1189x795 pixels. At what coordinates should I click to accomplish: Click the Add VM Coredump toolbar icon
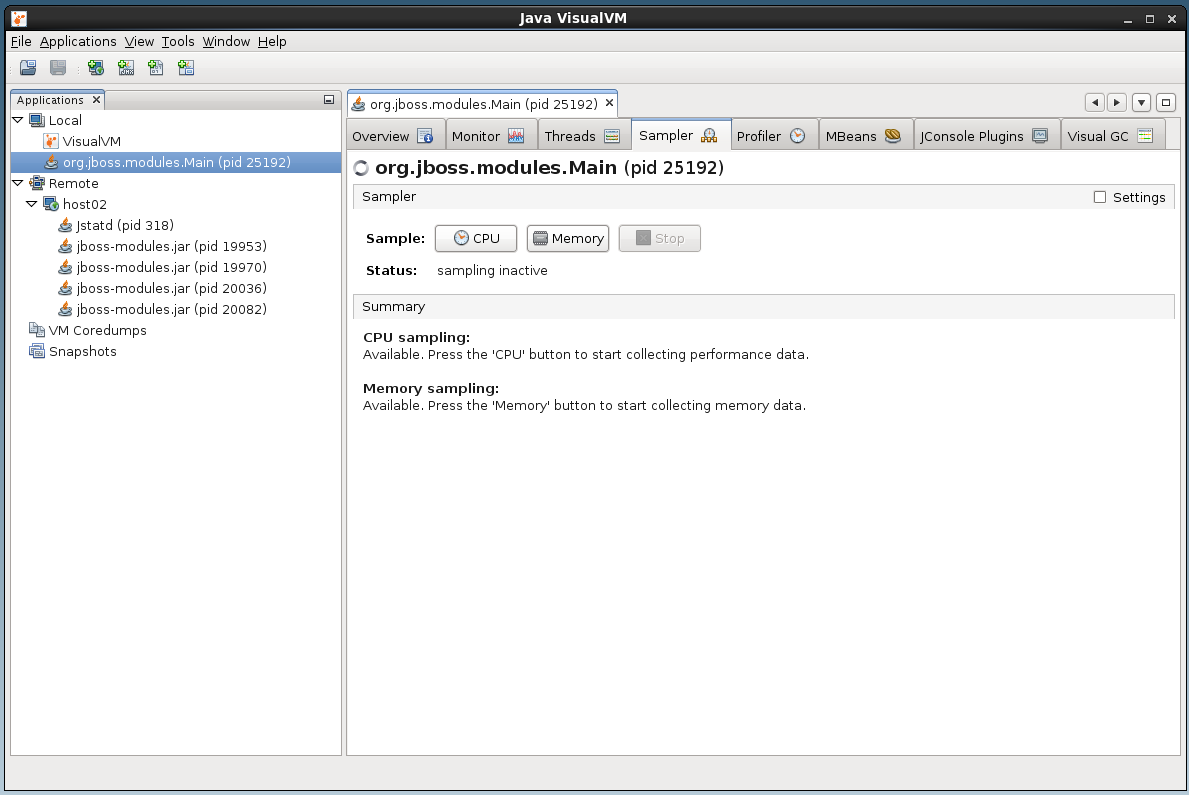click(x=155, y=68)
